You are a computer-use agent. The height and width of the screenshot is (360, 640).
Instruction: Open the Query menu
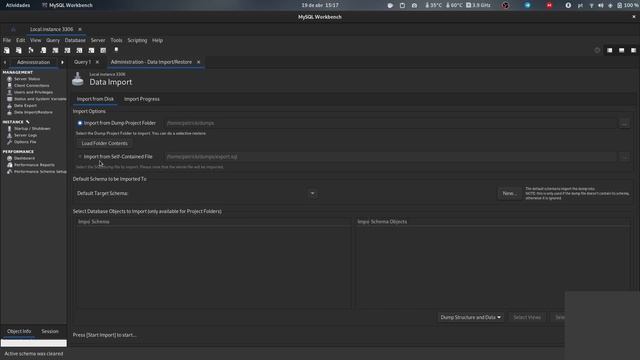point(53,40)
